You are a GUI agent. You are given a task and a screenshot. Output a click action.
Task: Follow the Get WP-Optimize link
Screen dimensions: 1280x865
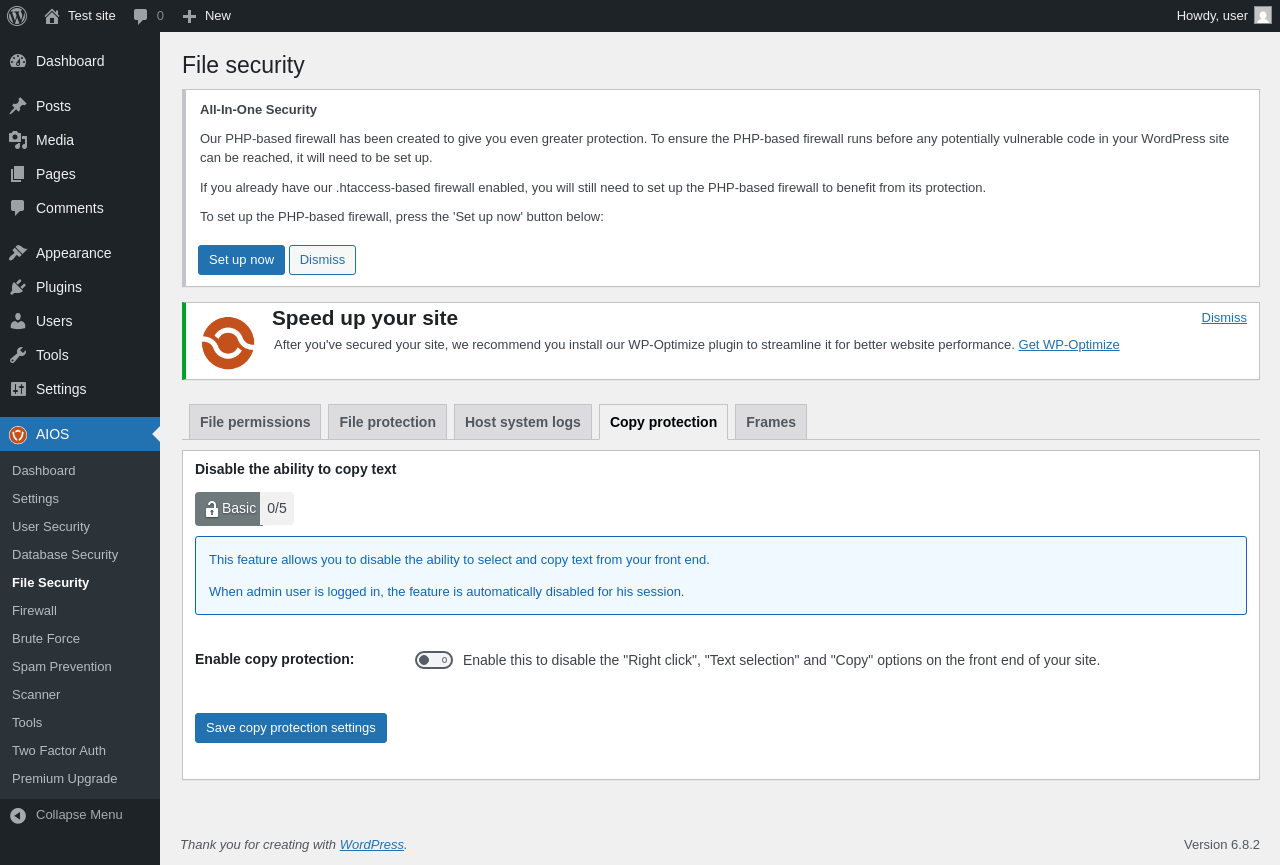click(x=1069, y=344)
